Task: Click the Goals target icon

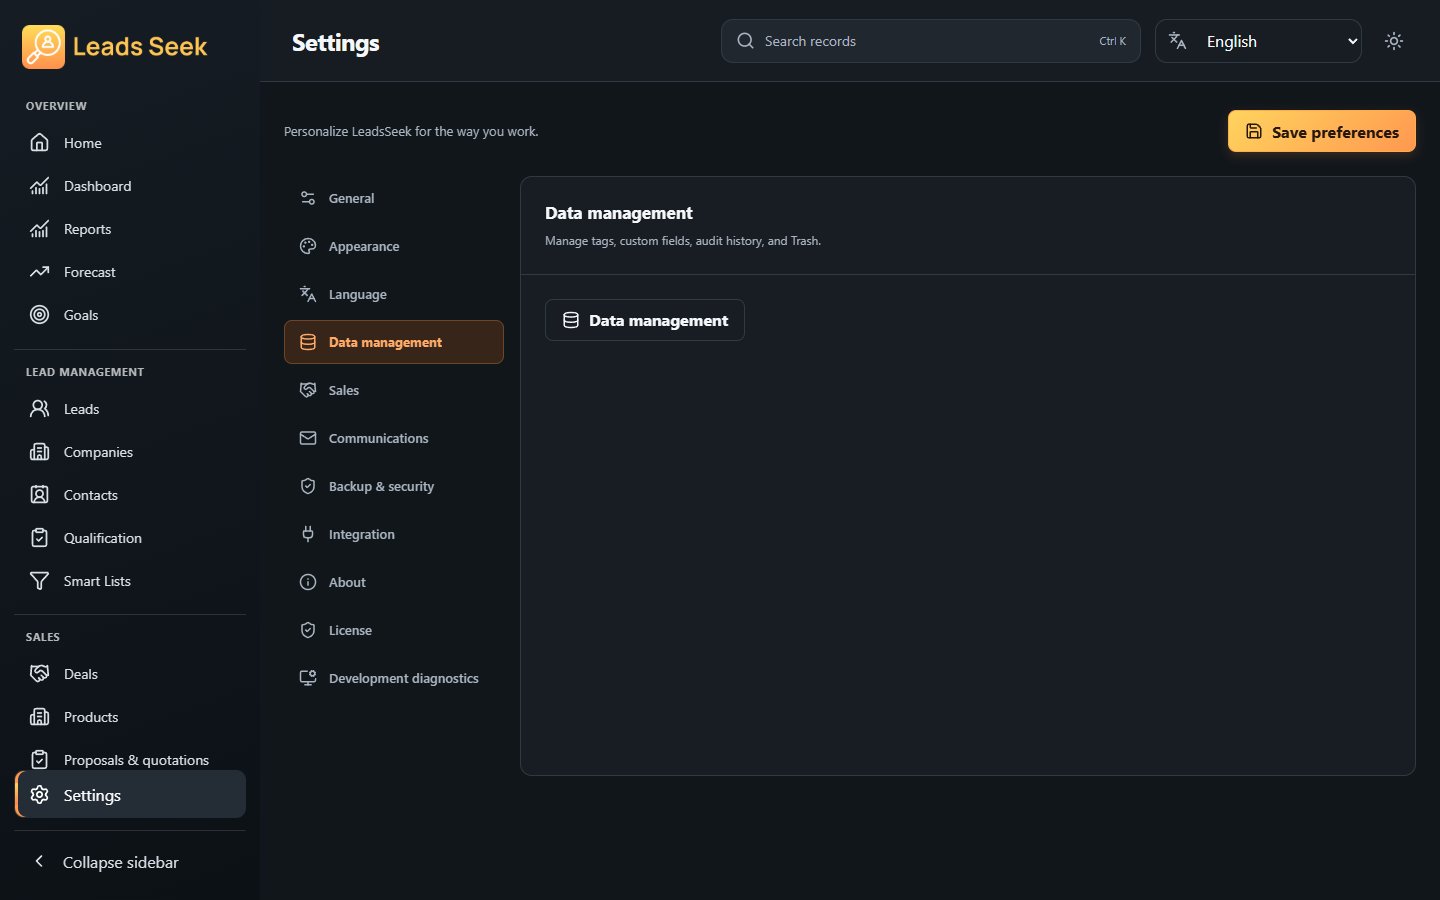Action: tap(39, 315)
